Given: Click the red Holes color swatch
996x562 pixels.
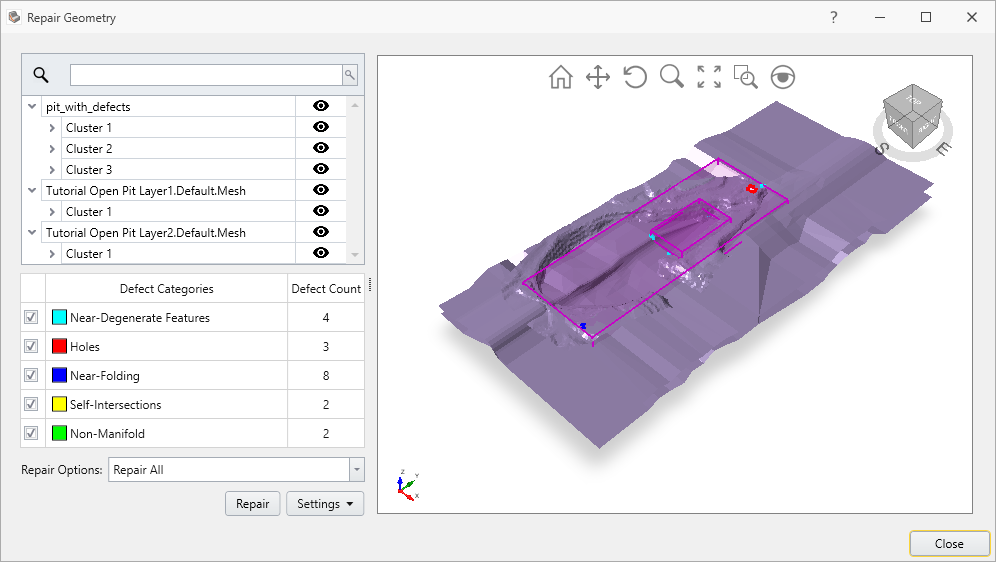Looking at the screenshot, I should pyautogui.click(x=59, y=346).
